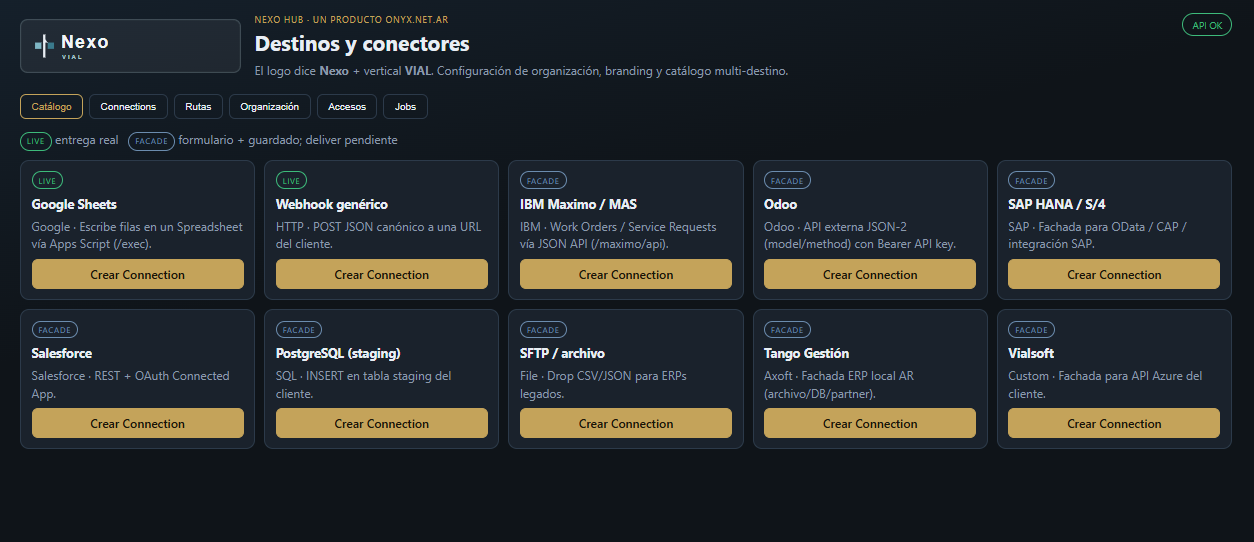Create Connection for SAP HANA / S/4
The height and width of the screenshot is (542, 1254).
1114,274
